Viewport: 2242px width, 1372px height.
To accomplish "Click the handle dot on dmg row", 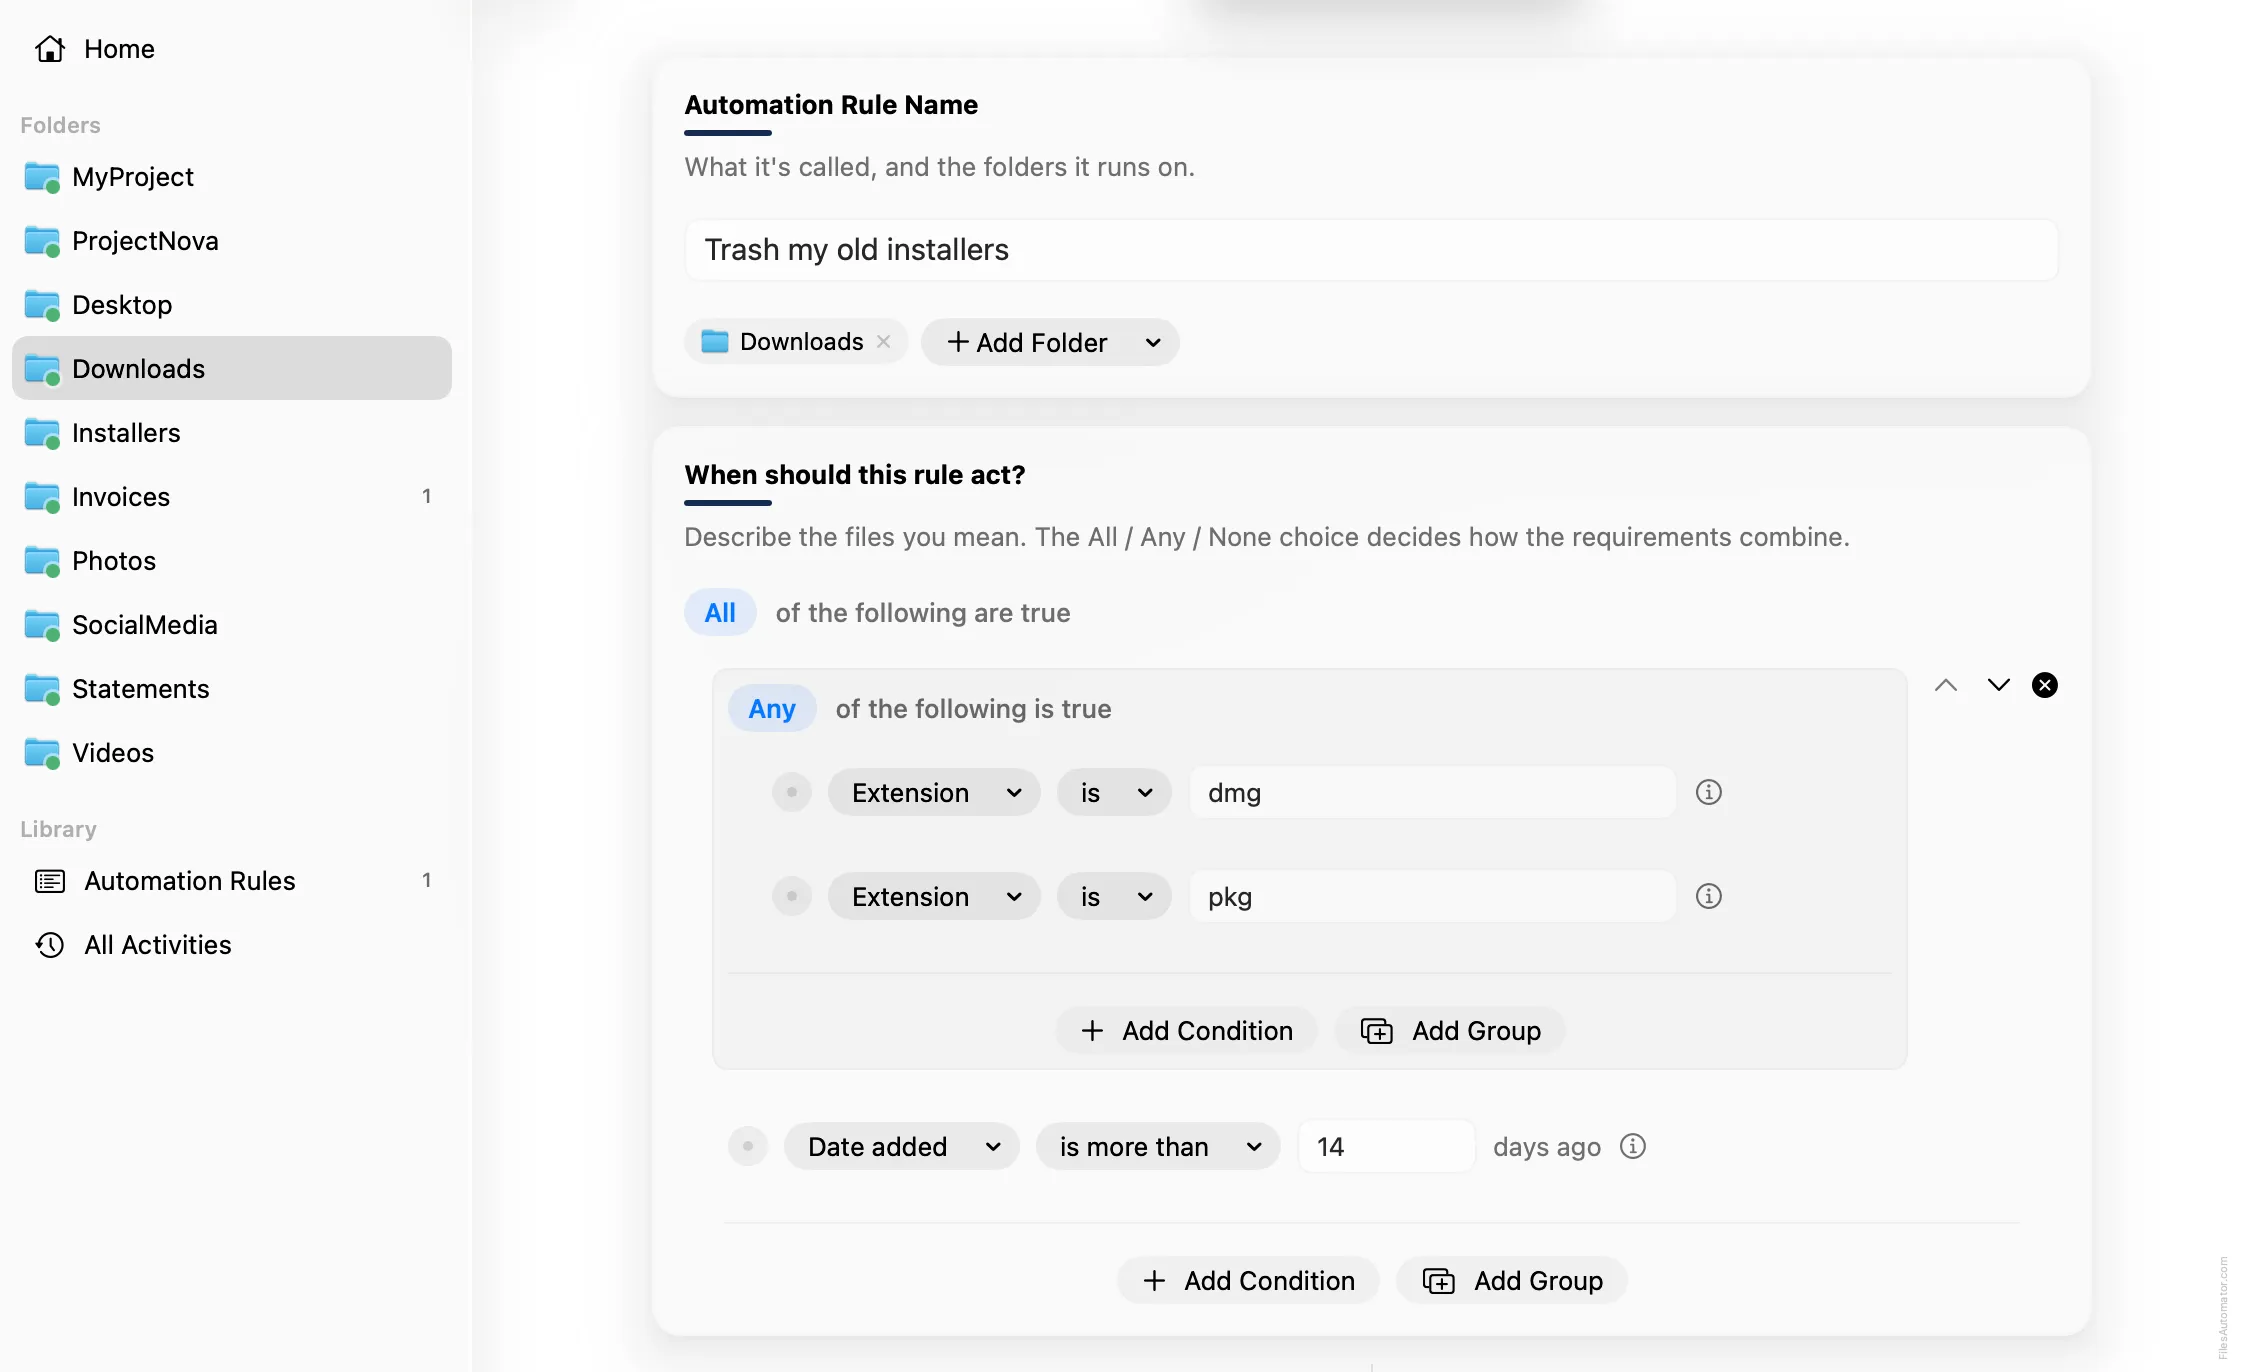I will coord(792,792).
